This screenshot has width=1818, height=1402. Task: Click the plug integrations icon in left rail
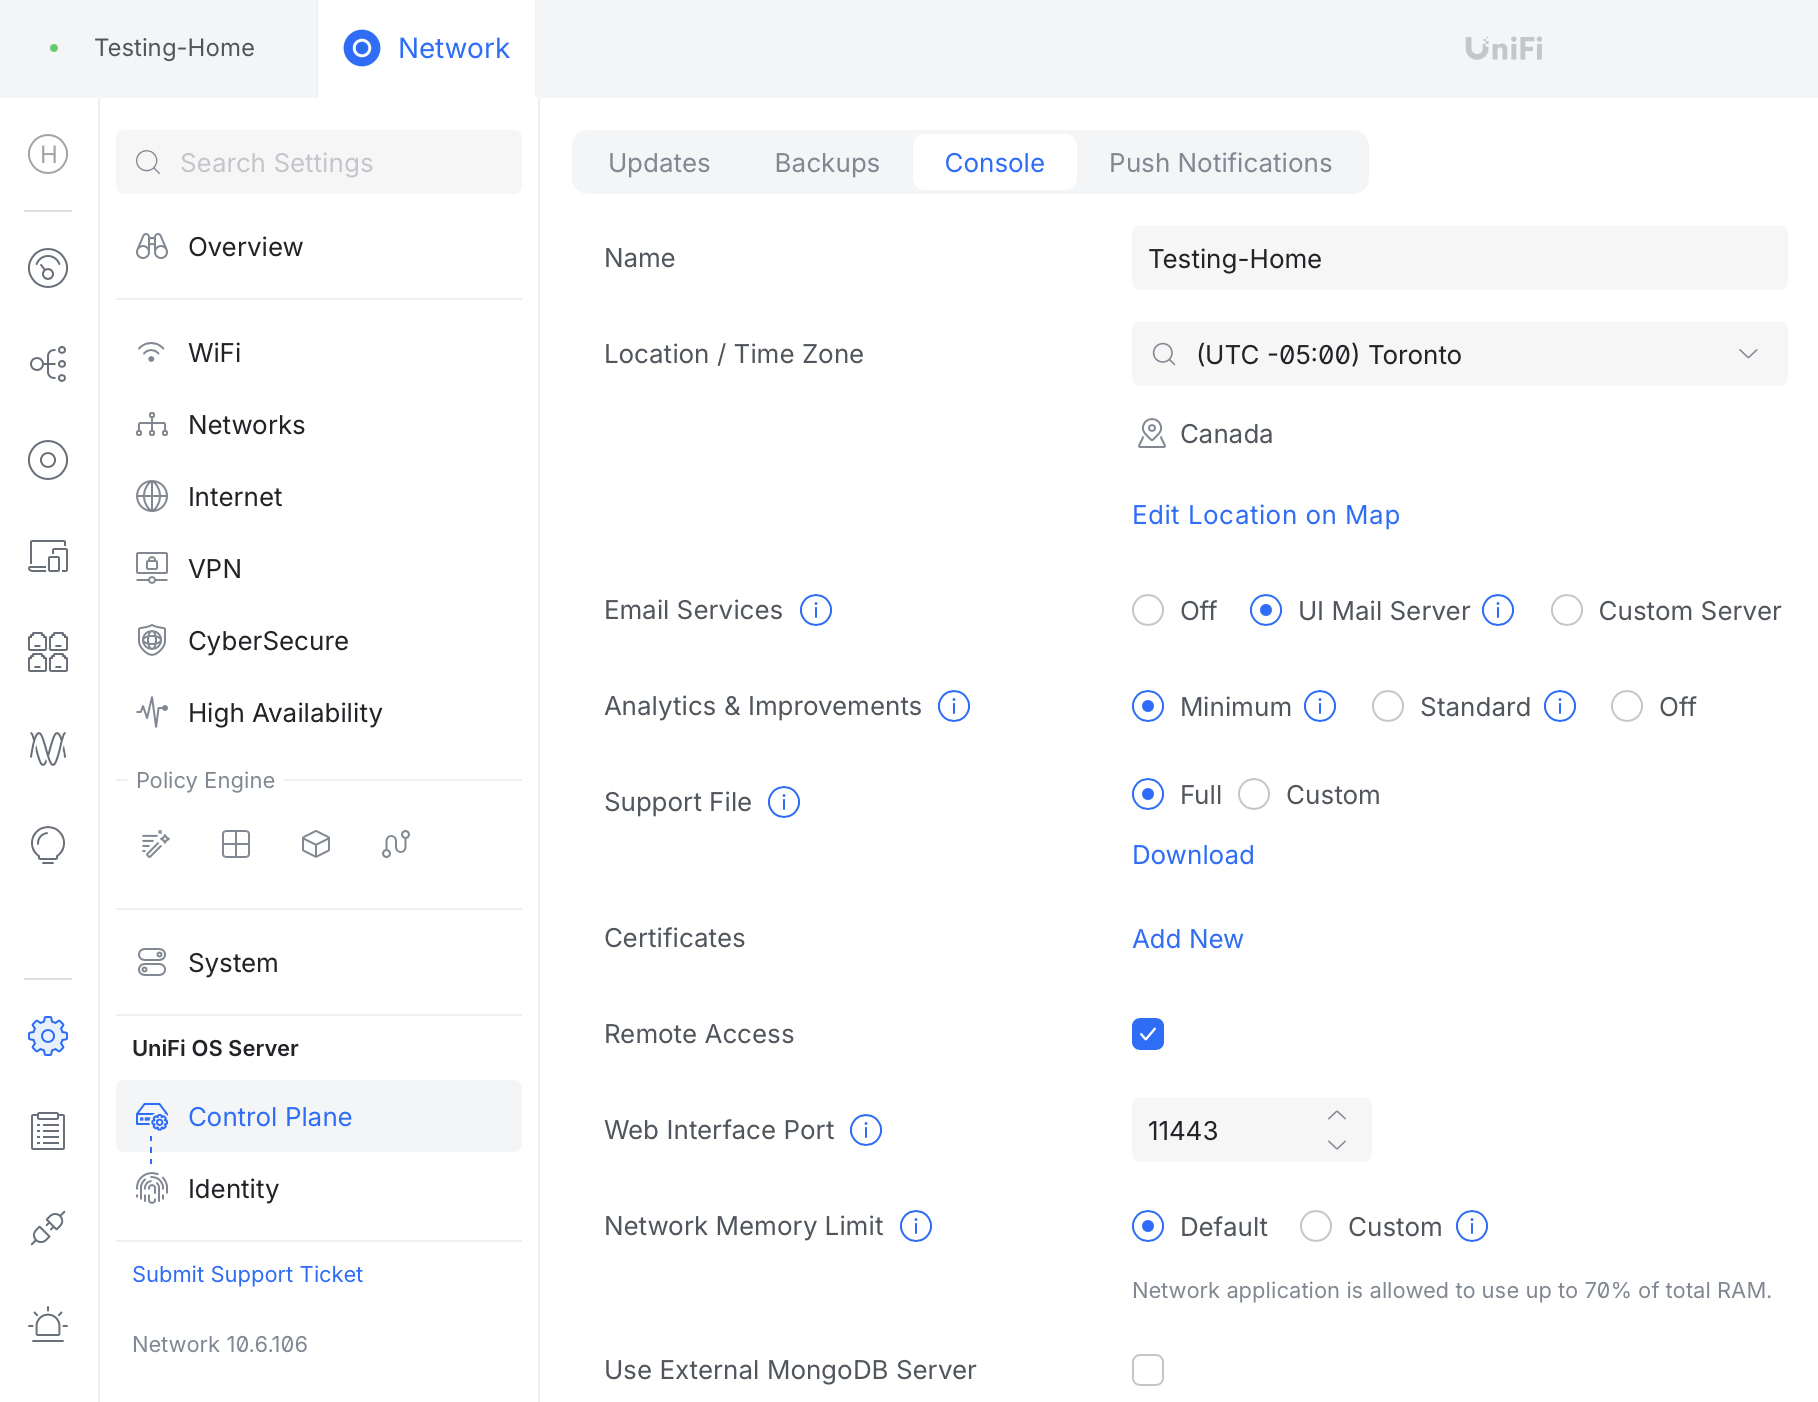coord(48,1228)
